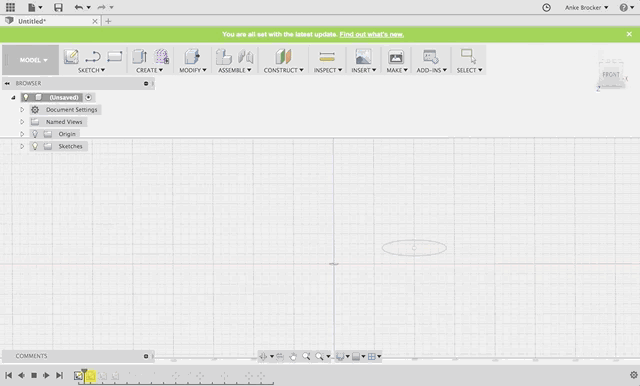Jump timeline to the end
Image resolution: width=640 pixels, height=386 pixels.
tap(59, 375)
